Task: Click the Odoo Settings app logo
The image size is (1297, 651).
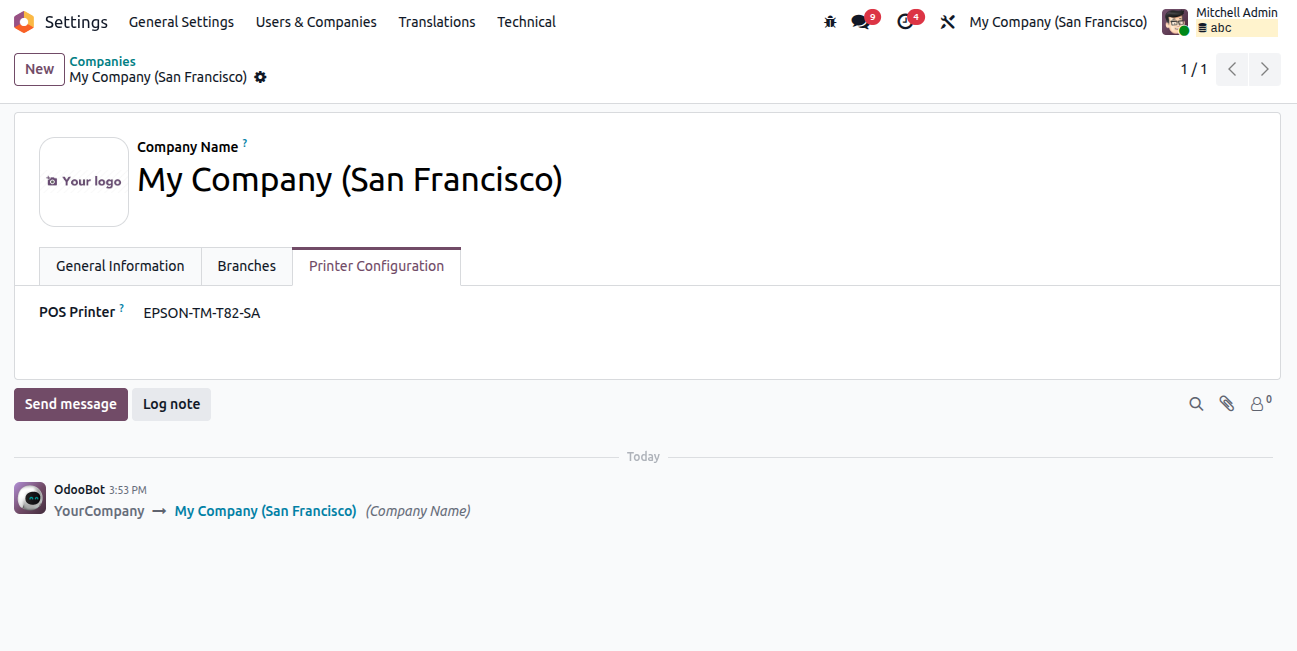Action: 24,22
